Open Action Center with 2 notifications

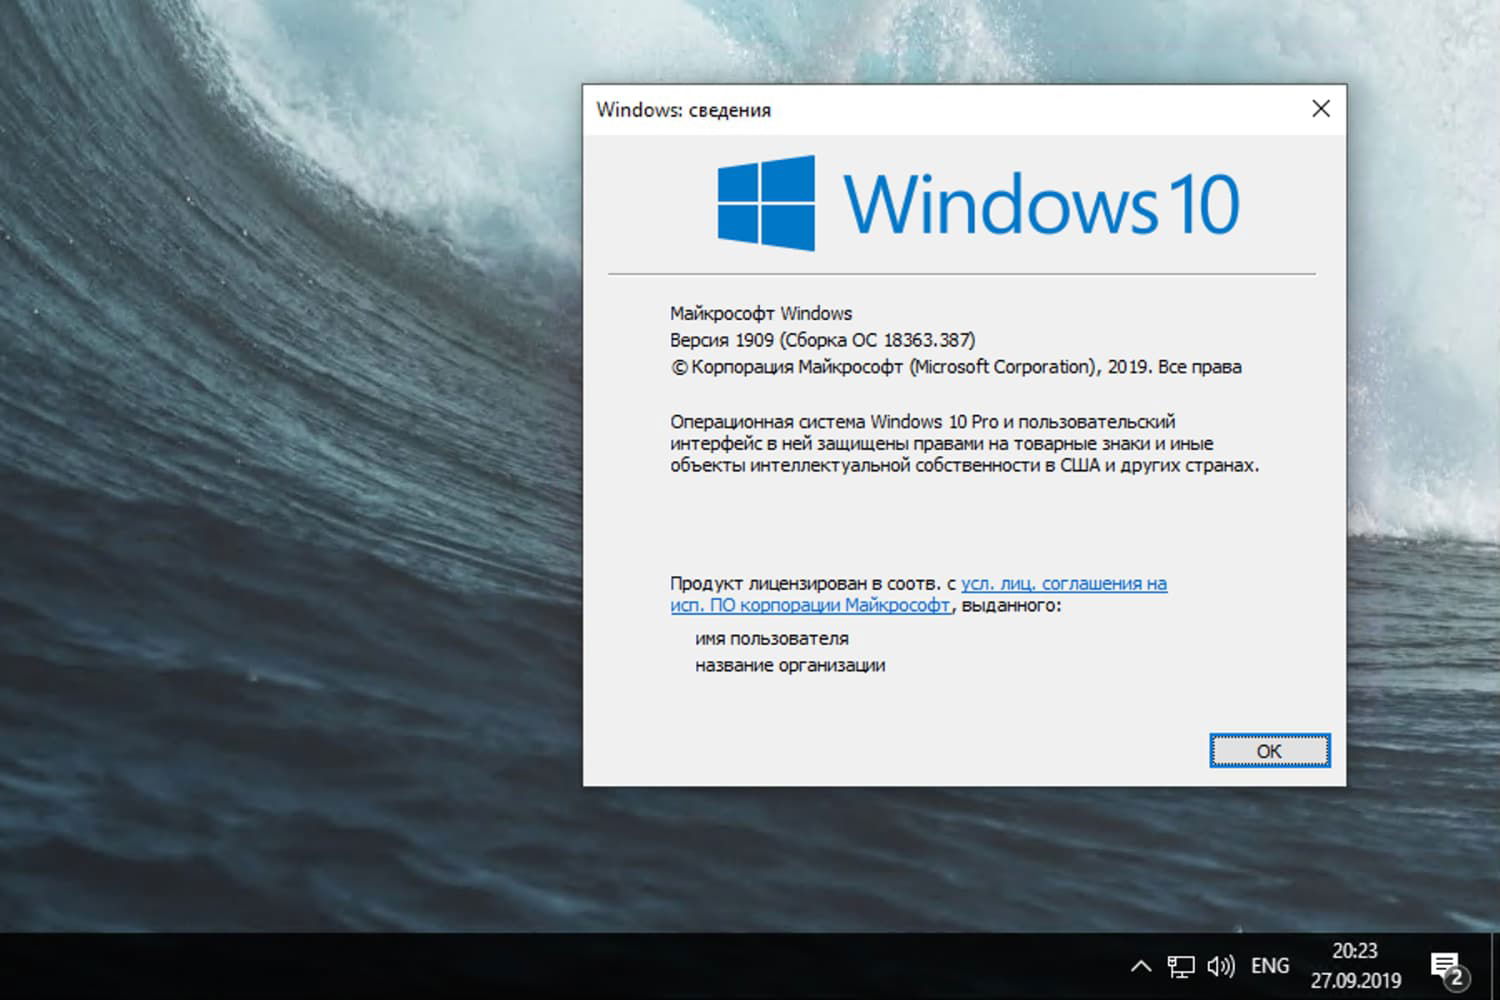coord(1447,965)
